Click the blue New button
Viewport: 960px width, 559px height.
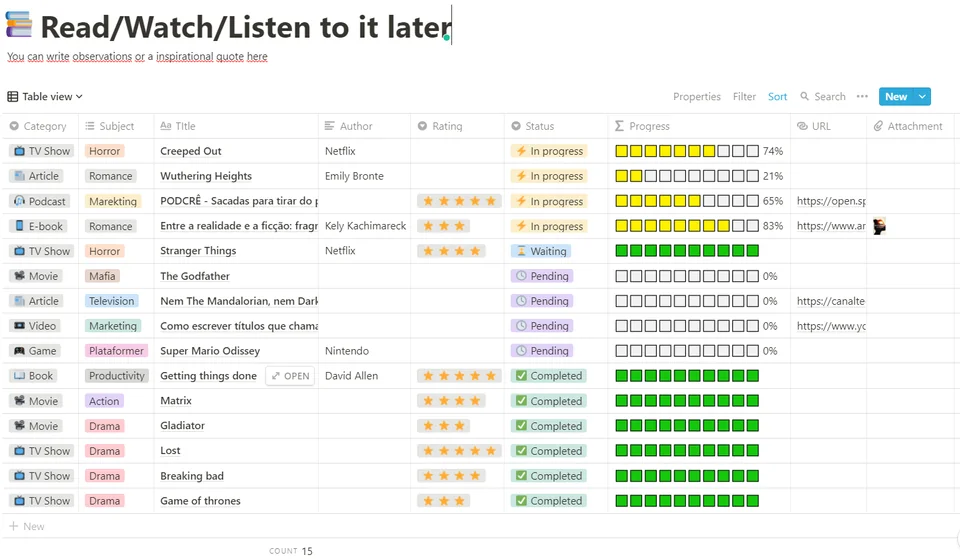coord(896,97)
